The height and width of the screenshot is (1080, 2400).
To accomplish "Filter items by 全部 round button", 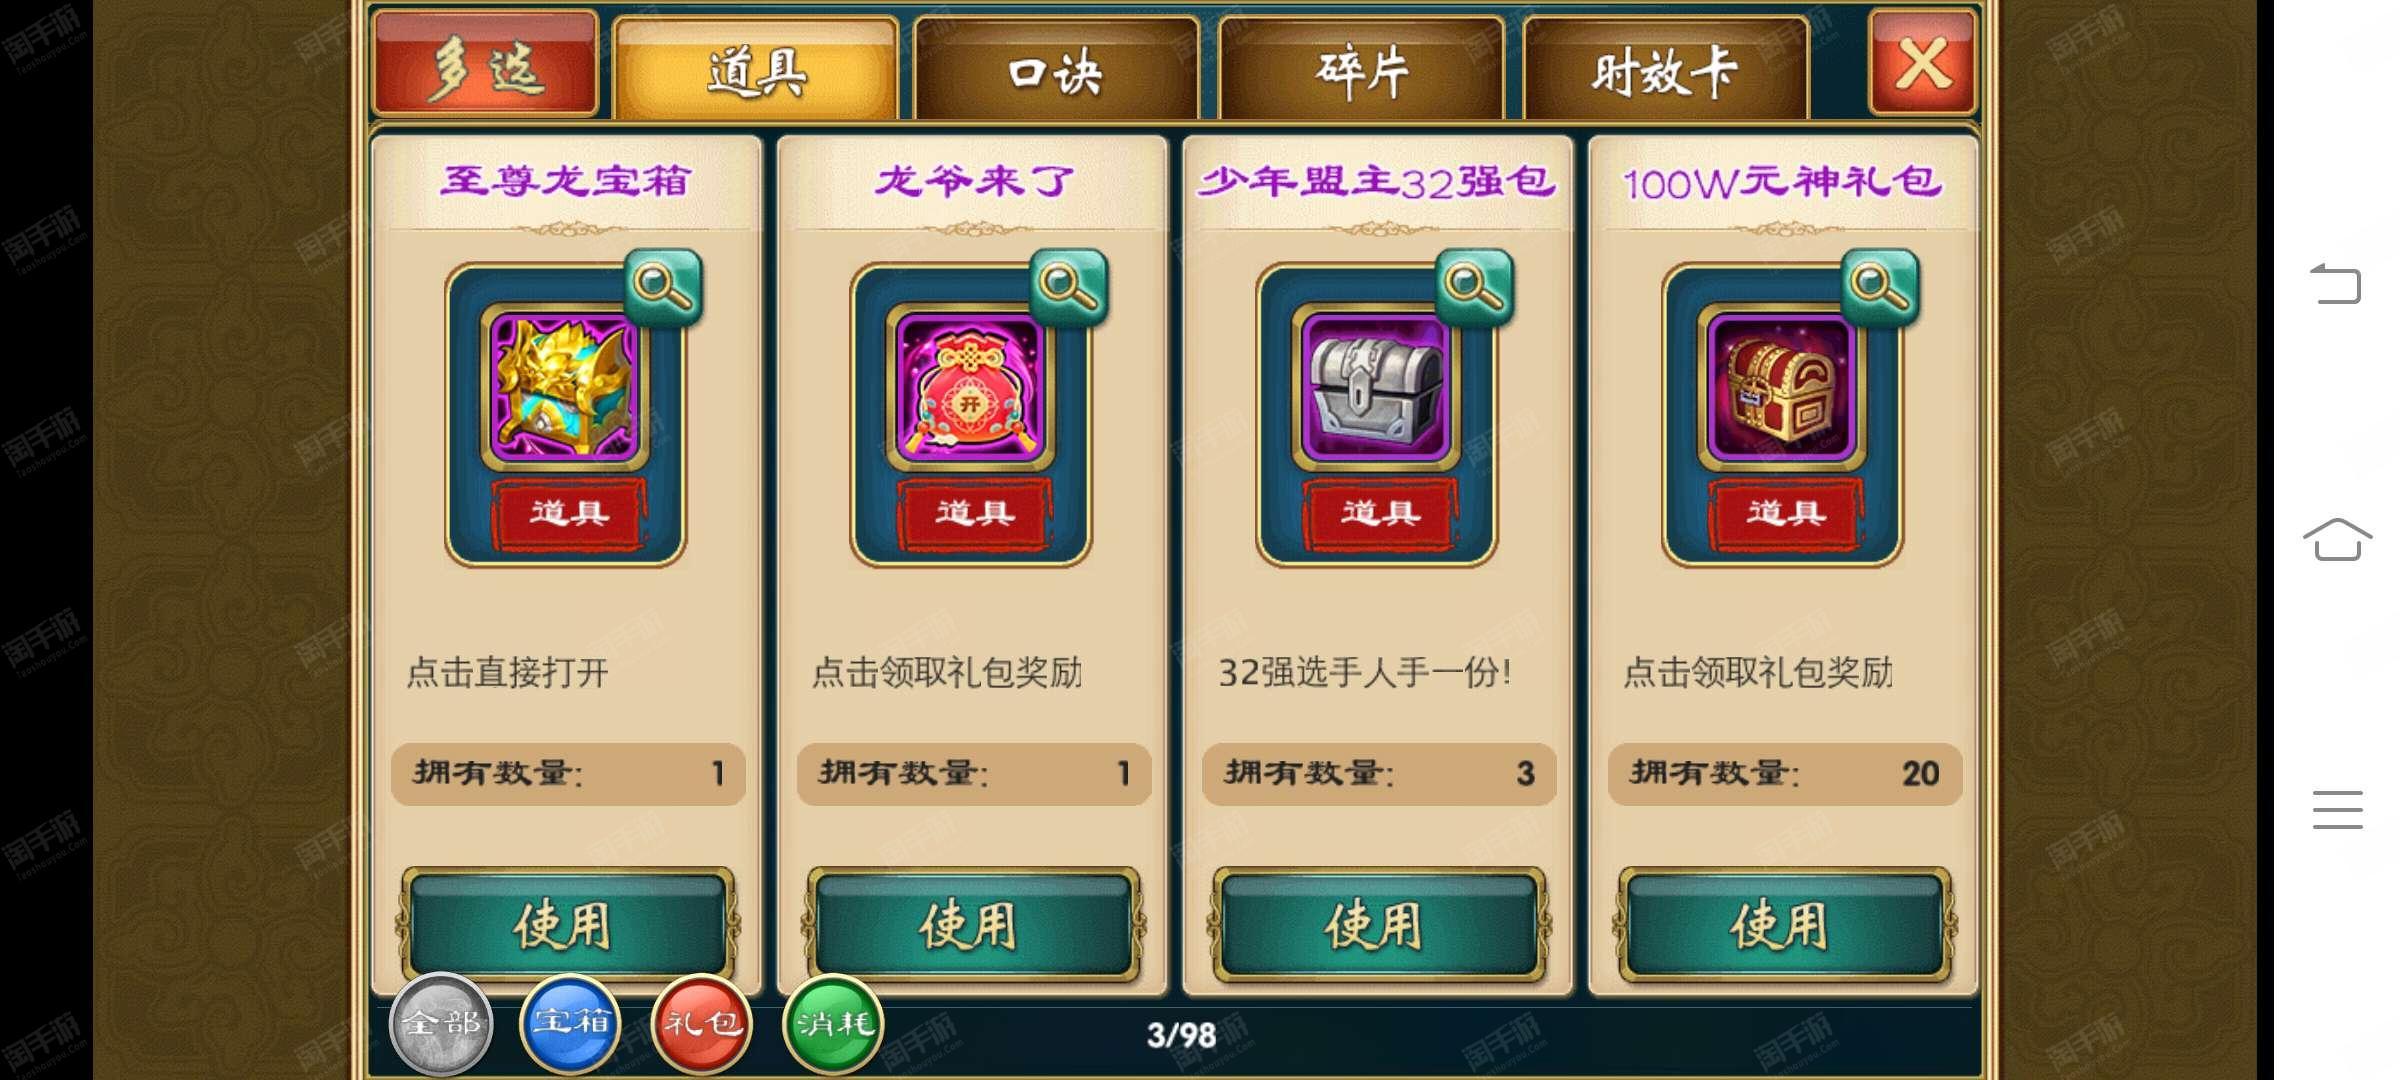I will [x=441, y=1023].
